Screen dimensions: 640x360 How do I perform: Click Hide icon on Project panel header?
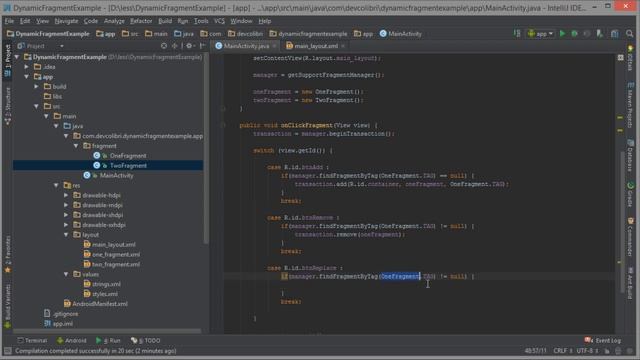[202, 46]
